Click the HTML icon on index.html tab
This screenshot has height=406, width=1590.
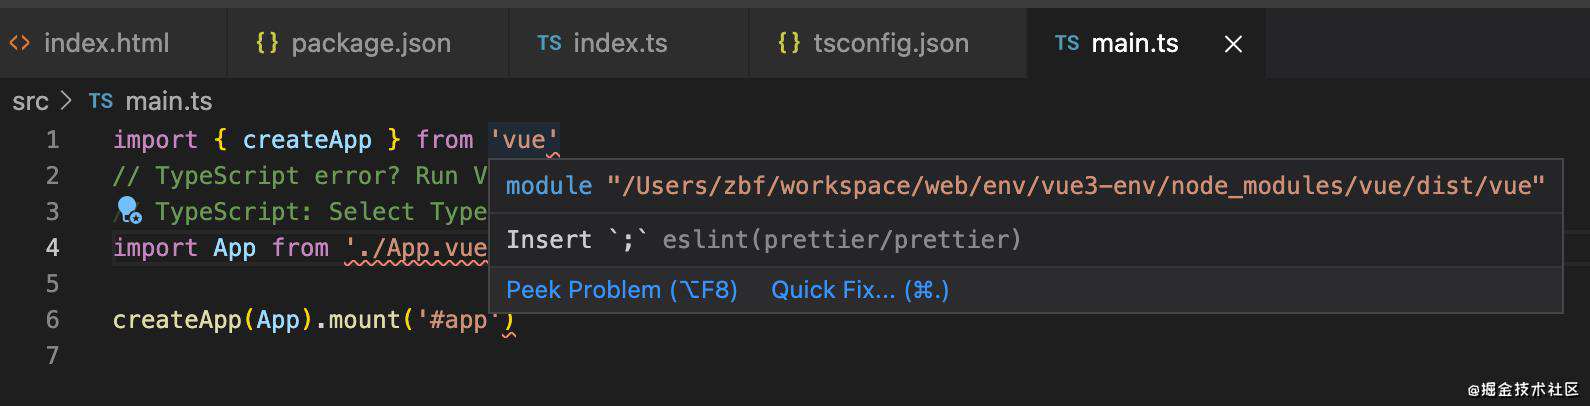19,43
